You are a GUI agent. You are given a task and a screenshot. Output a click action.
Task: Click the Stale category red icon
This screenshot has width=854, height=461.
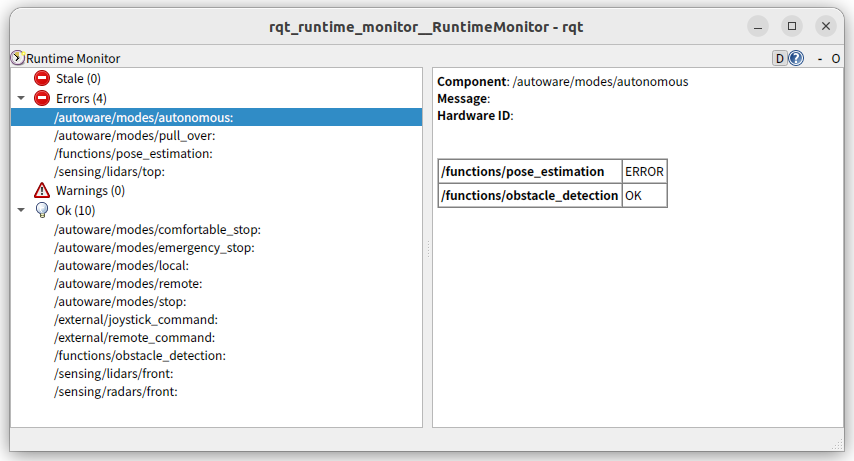[x=42, y=78]
